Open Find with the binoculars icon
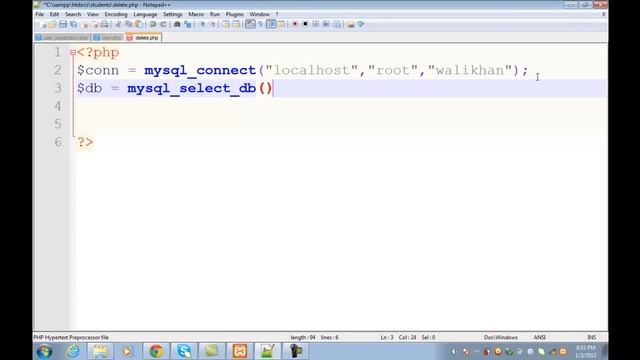This screenshot has width=640, height=360. [177, 24]
